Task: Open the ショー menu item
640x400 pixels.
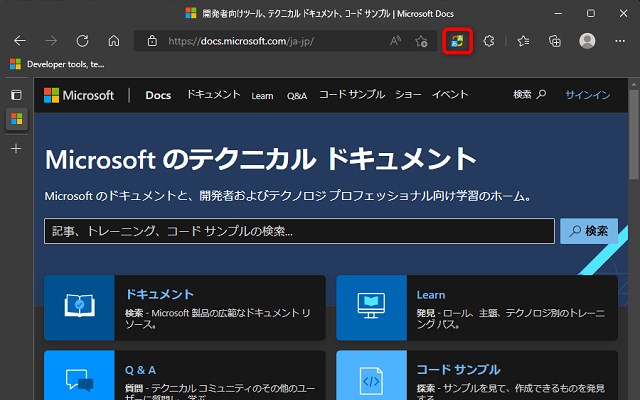Action: pyautogui.click(x=408, y=95)
